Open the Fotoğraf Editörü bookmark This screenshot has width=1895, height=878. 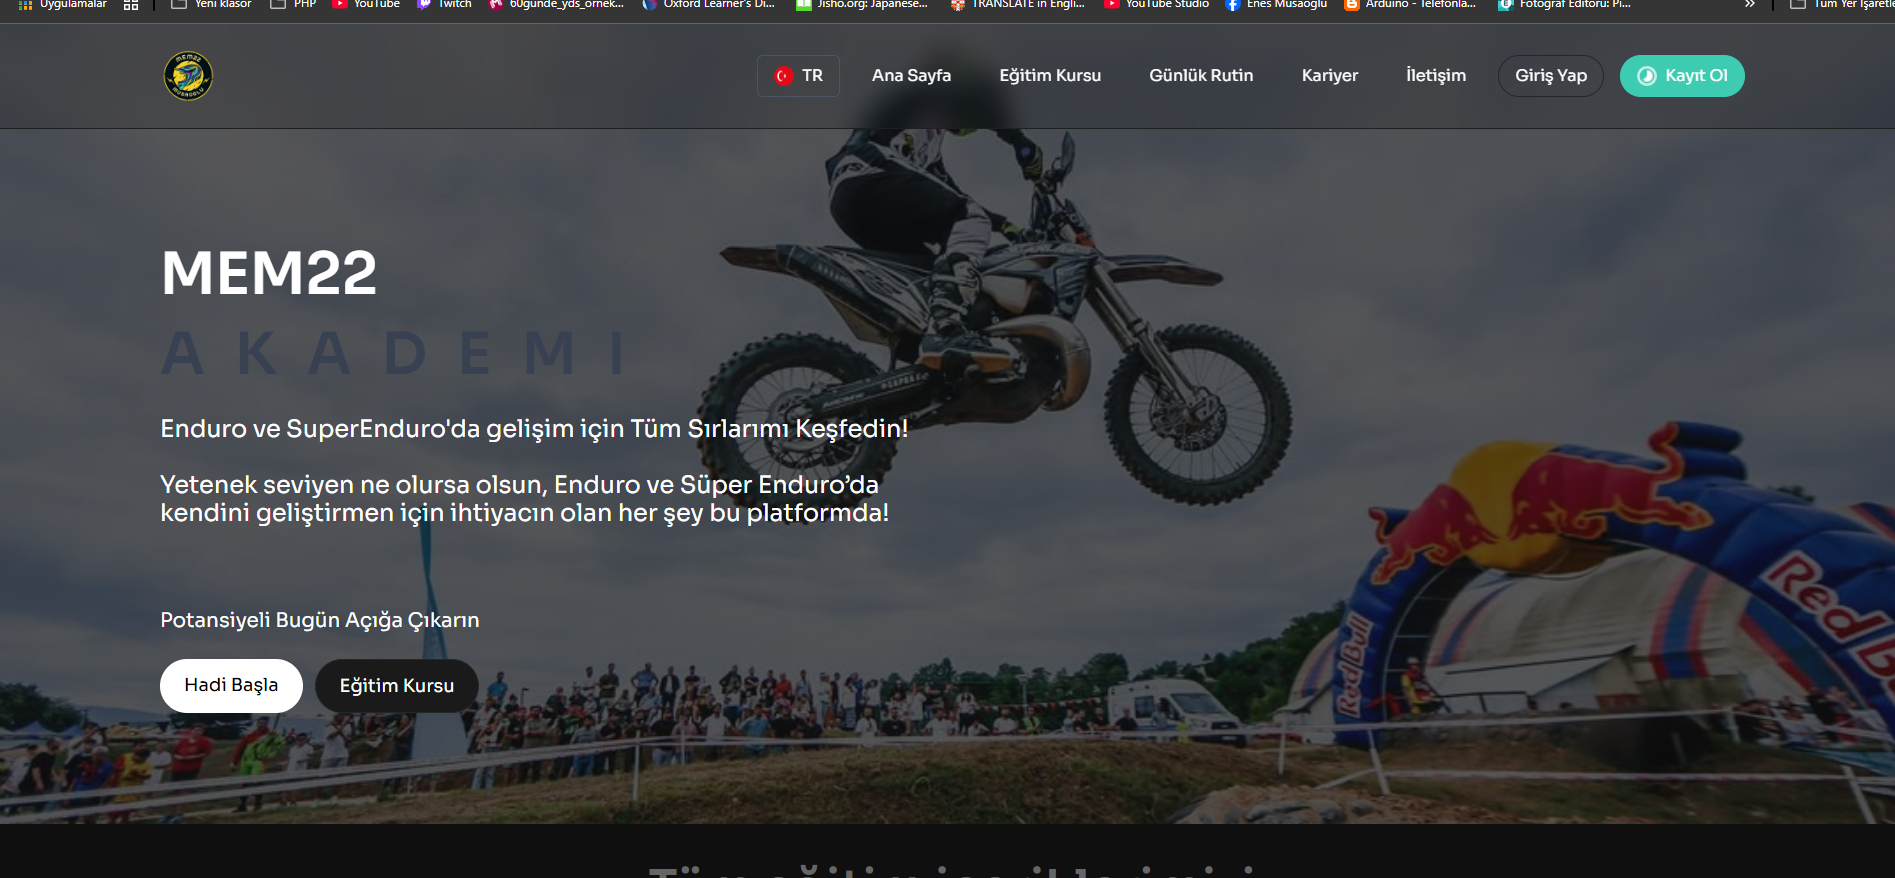[1564, 5]
